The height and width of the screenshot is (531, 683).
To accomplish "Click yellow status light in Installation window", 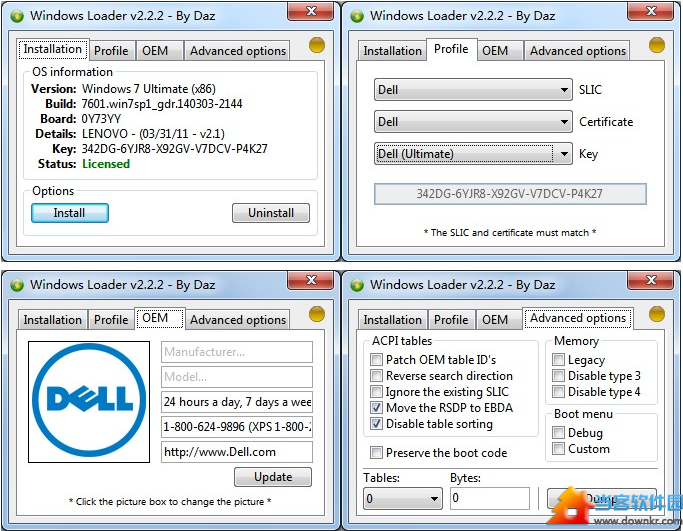I will pyautogui.click(x=317, y=45).
